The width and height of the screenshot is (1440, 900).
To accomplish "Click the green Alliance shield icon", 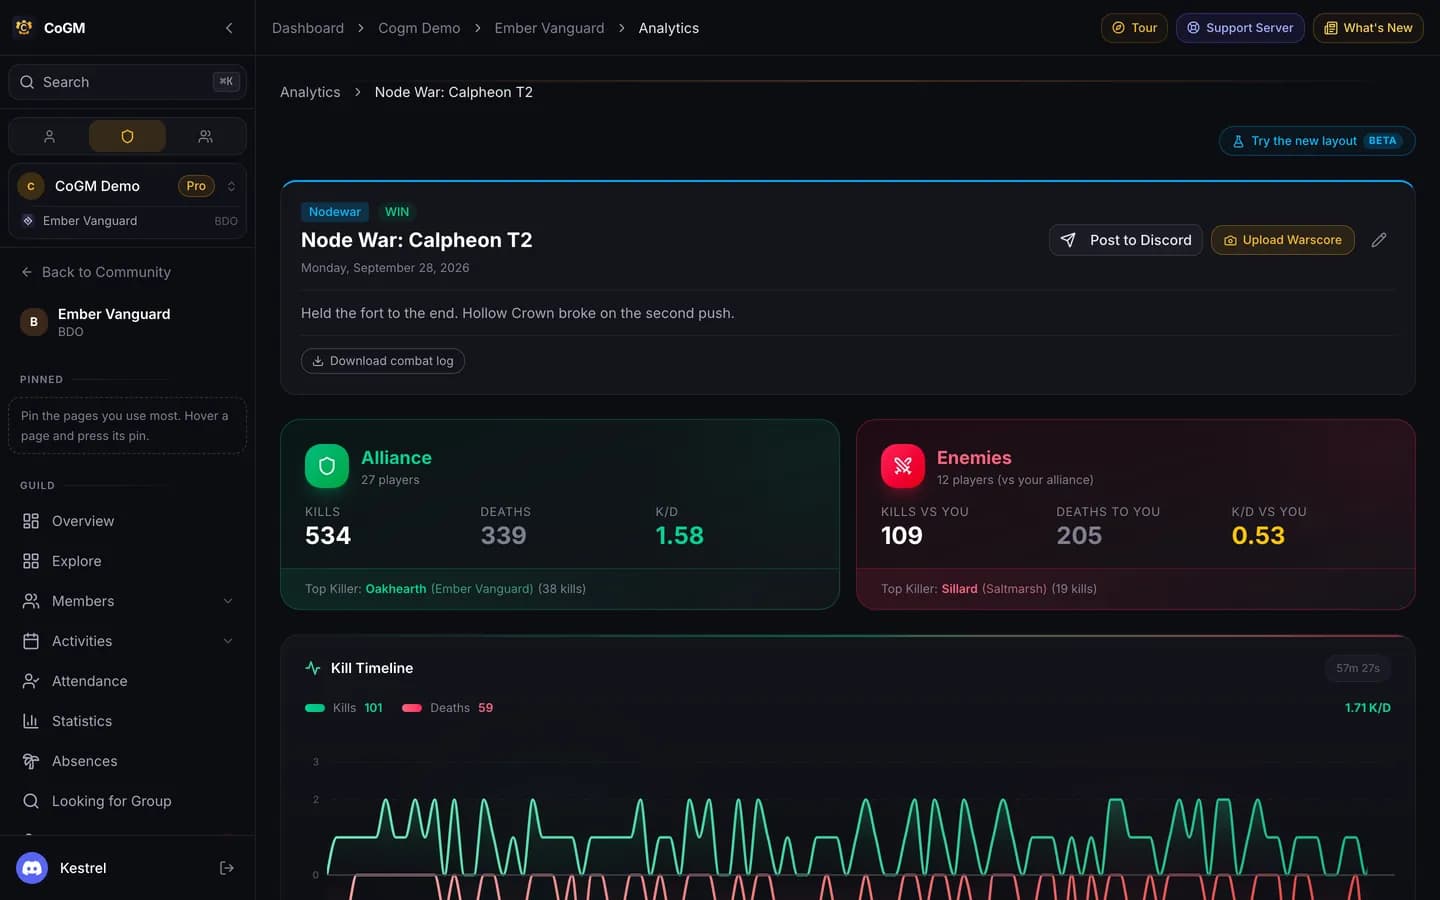I will (327, 466).
